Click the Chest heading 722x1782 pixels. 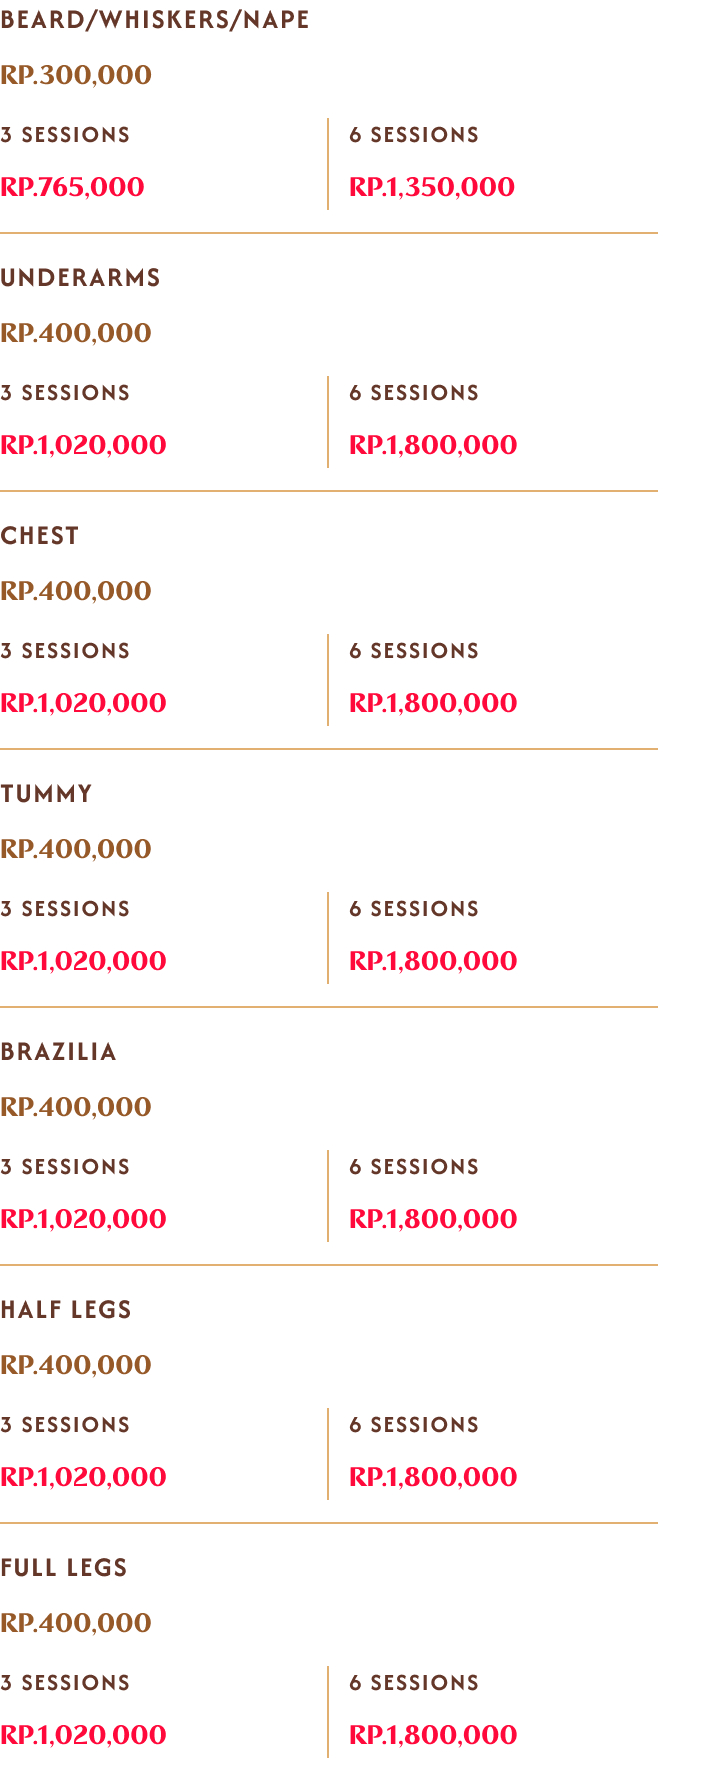coord(40,536)
